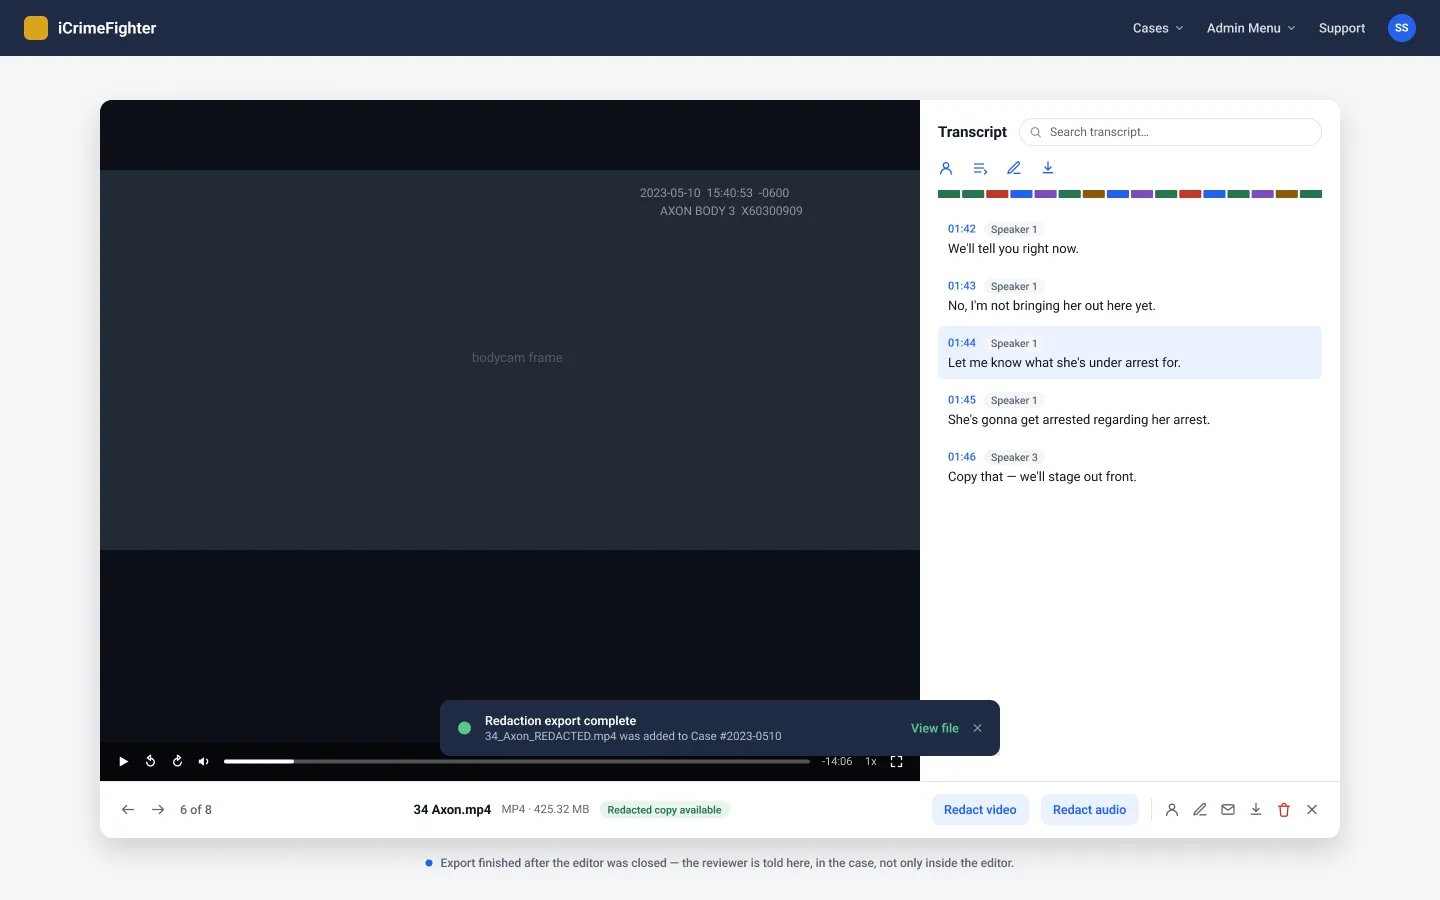Click Redact video button
Screen dimensions: 1440x900
click(x=980, y=810)
